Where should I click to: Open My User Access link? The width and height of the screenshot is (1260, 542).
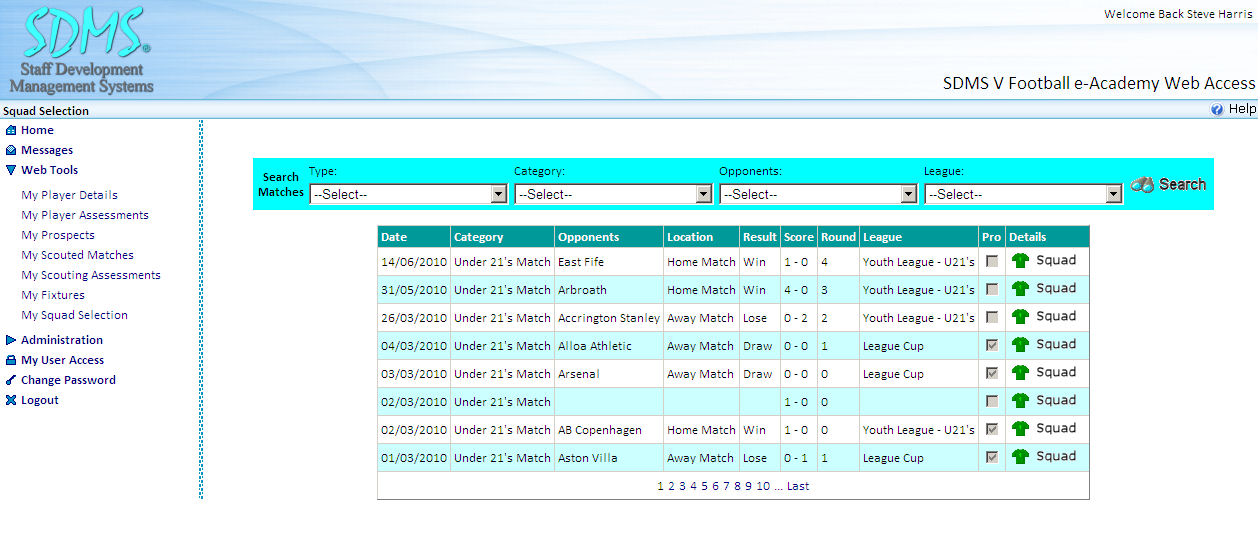point(62,360)
